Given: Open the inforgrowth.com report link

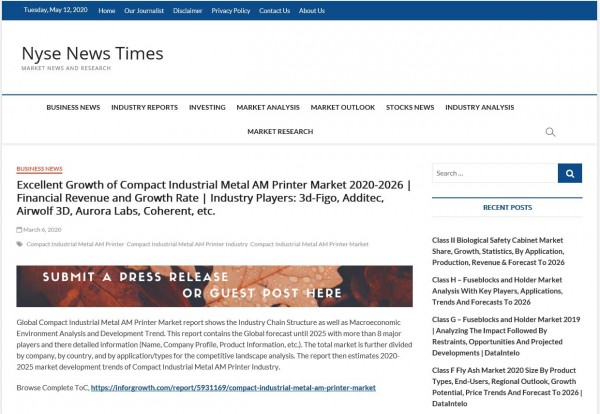Looking at the screenshot, I should [233, 387].
